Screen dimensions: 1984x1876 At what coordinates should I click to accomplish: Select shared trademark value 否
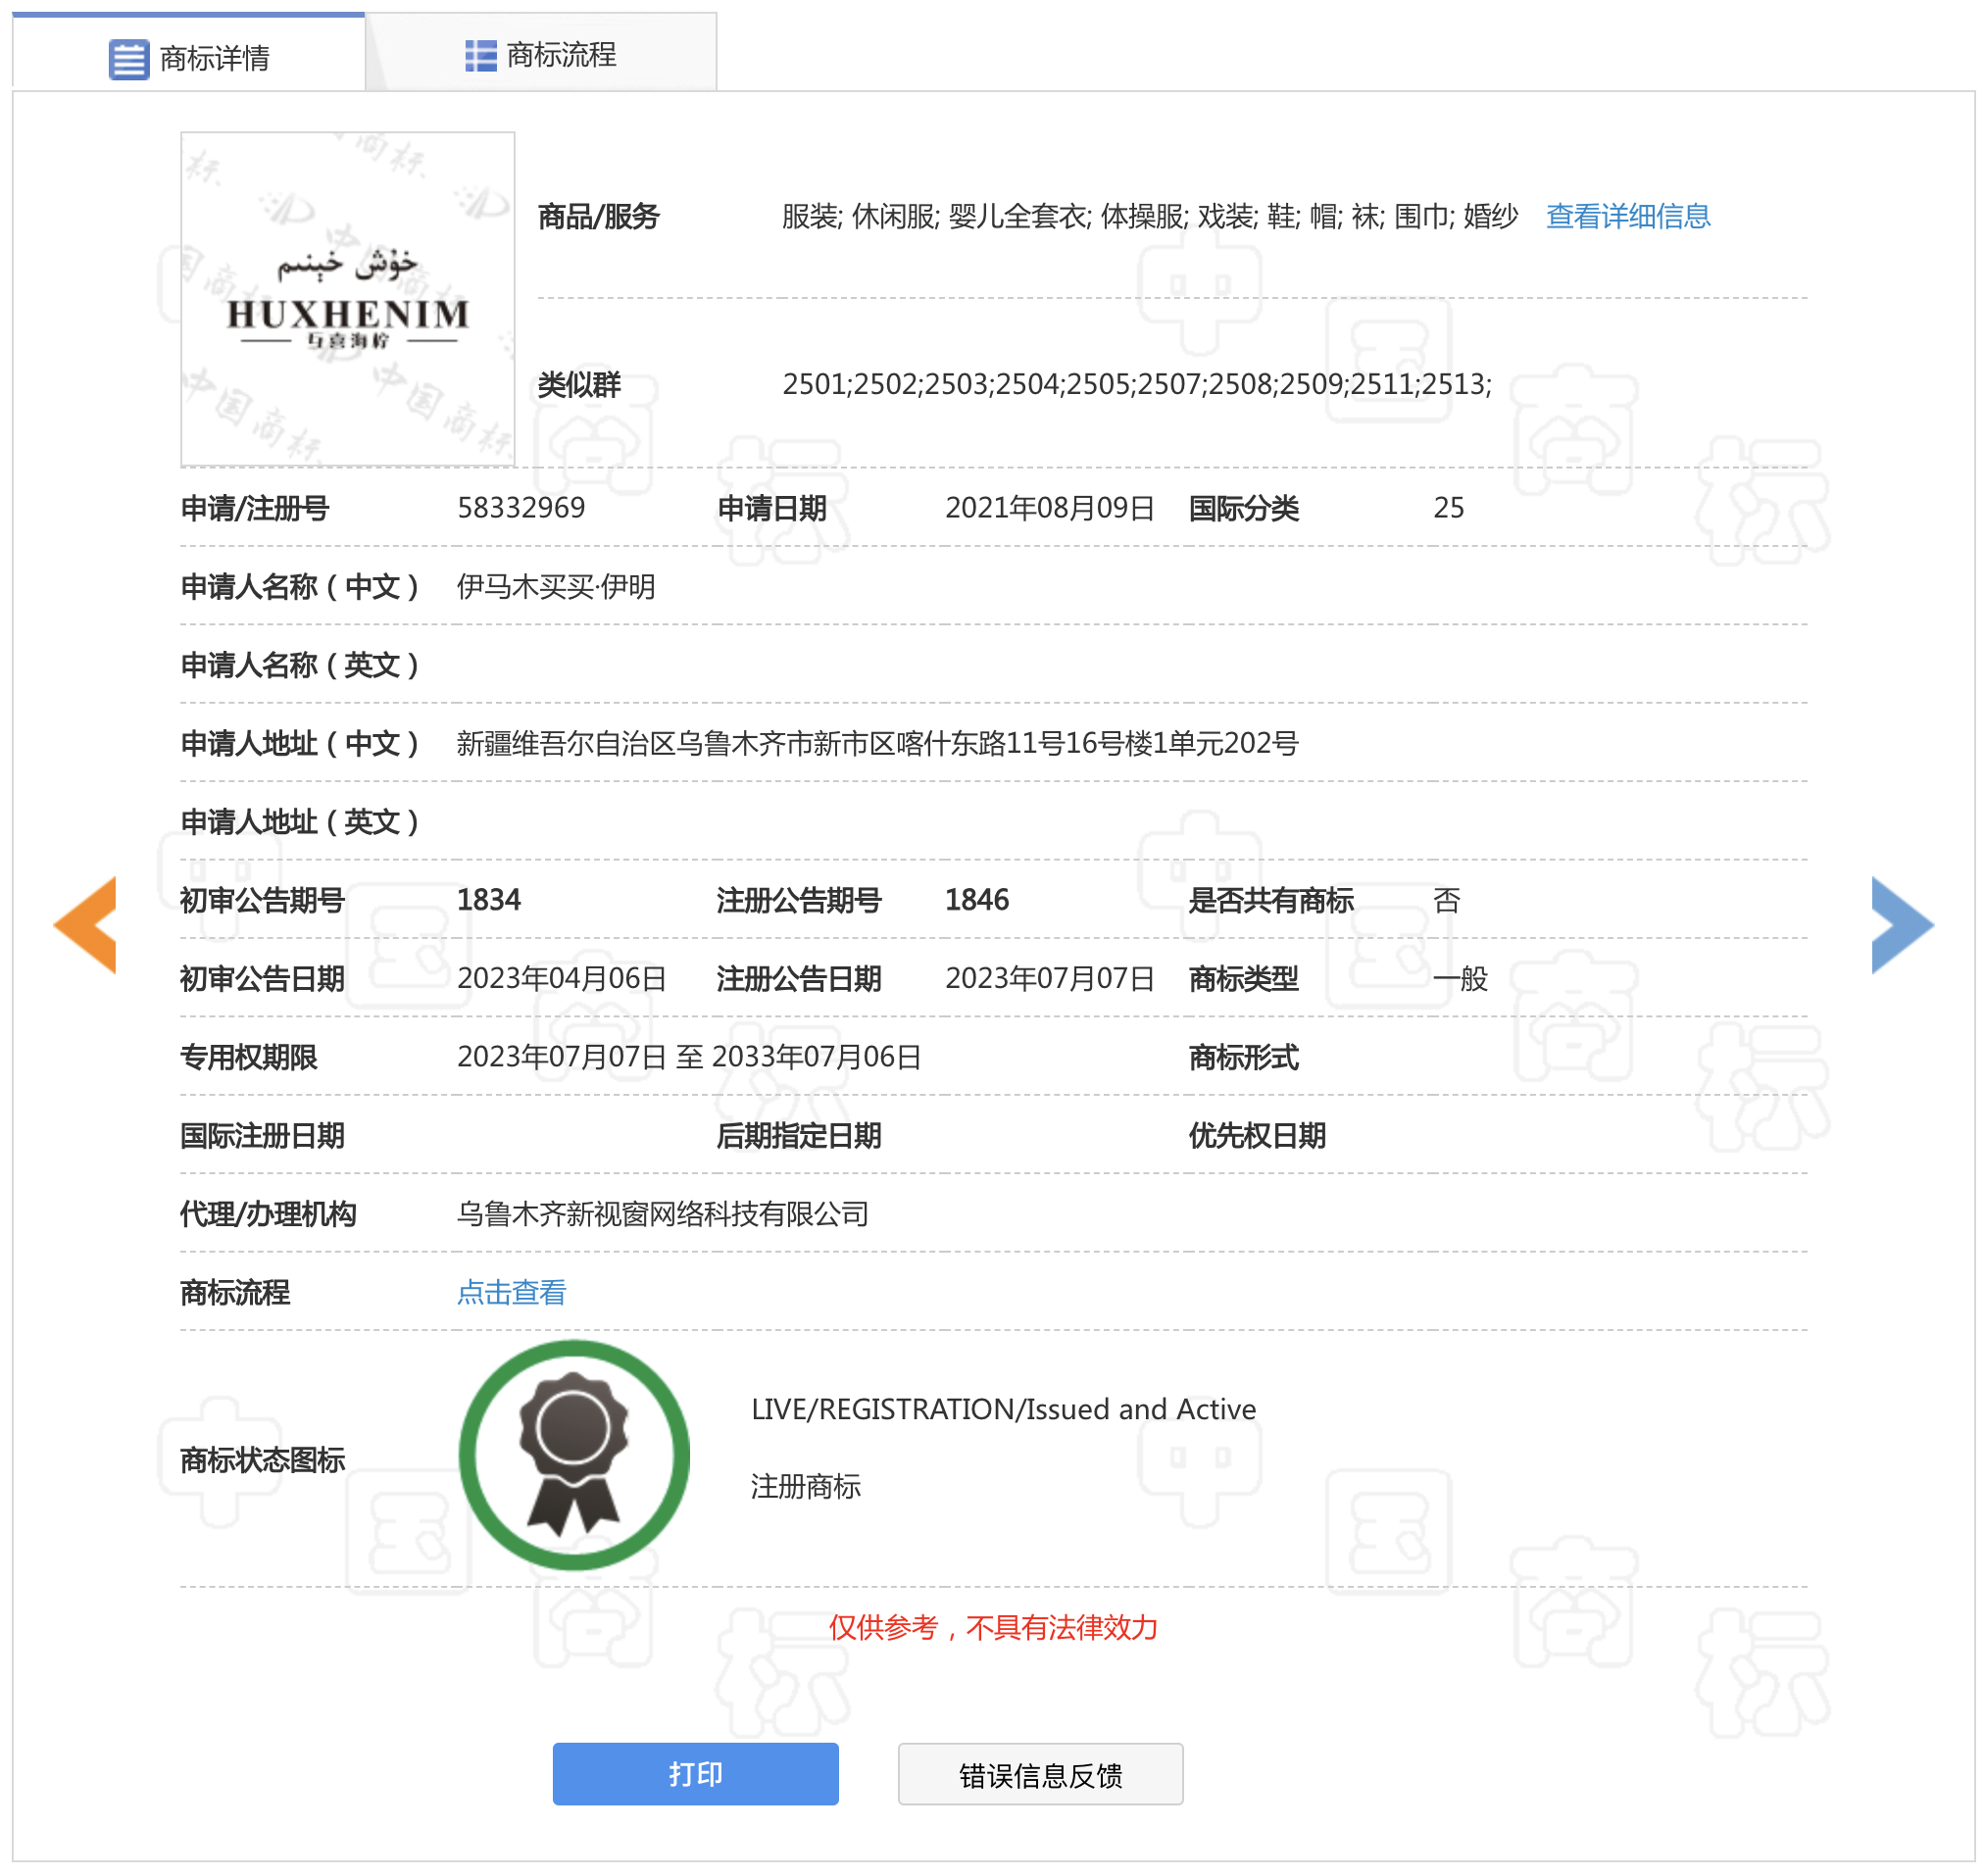tap(1446, 899)
